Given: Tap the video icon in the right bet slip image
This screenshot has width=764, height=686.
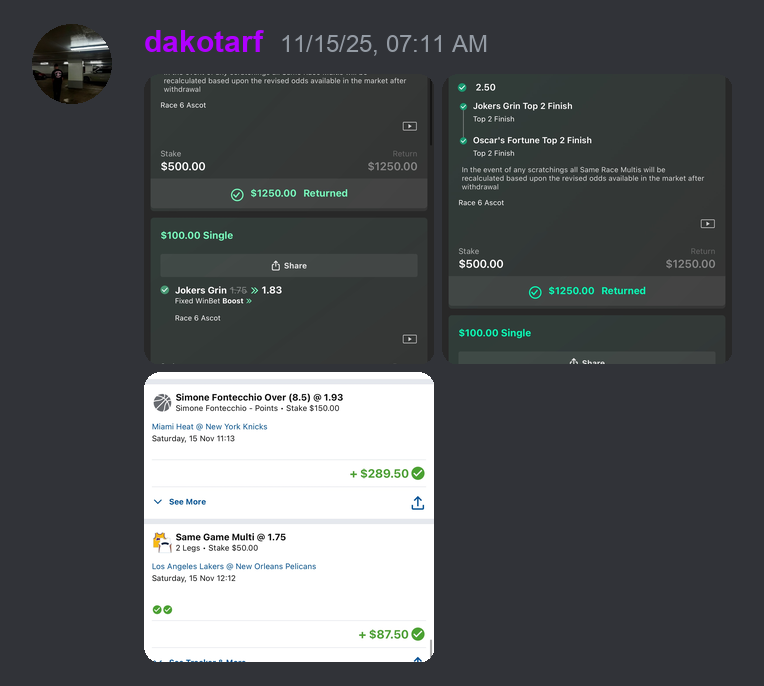Looking at the screenshot, I should [x=707, y=224].
